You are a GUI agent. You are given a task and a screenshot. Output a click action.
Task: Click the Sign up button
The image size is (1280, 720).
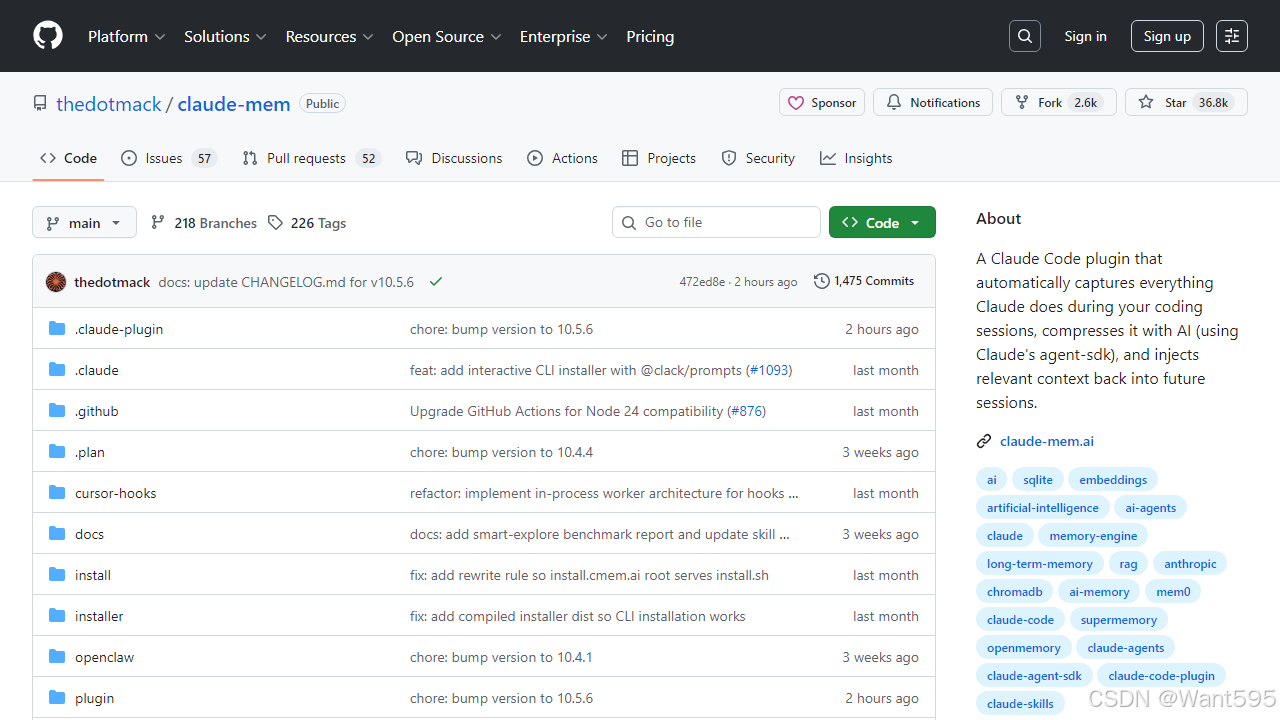pyautogui.click(x=1167, y=36)
